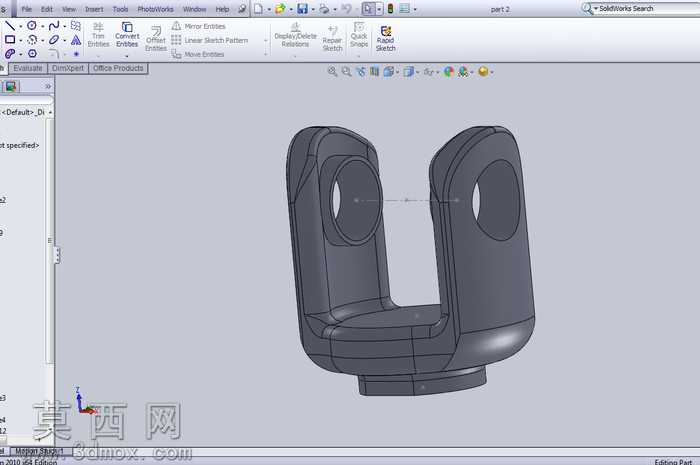
Task: Click Offset Entities tool
Action: click(156, 38)
